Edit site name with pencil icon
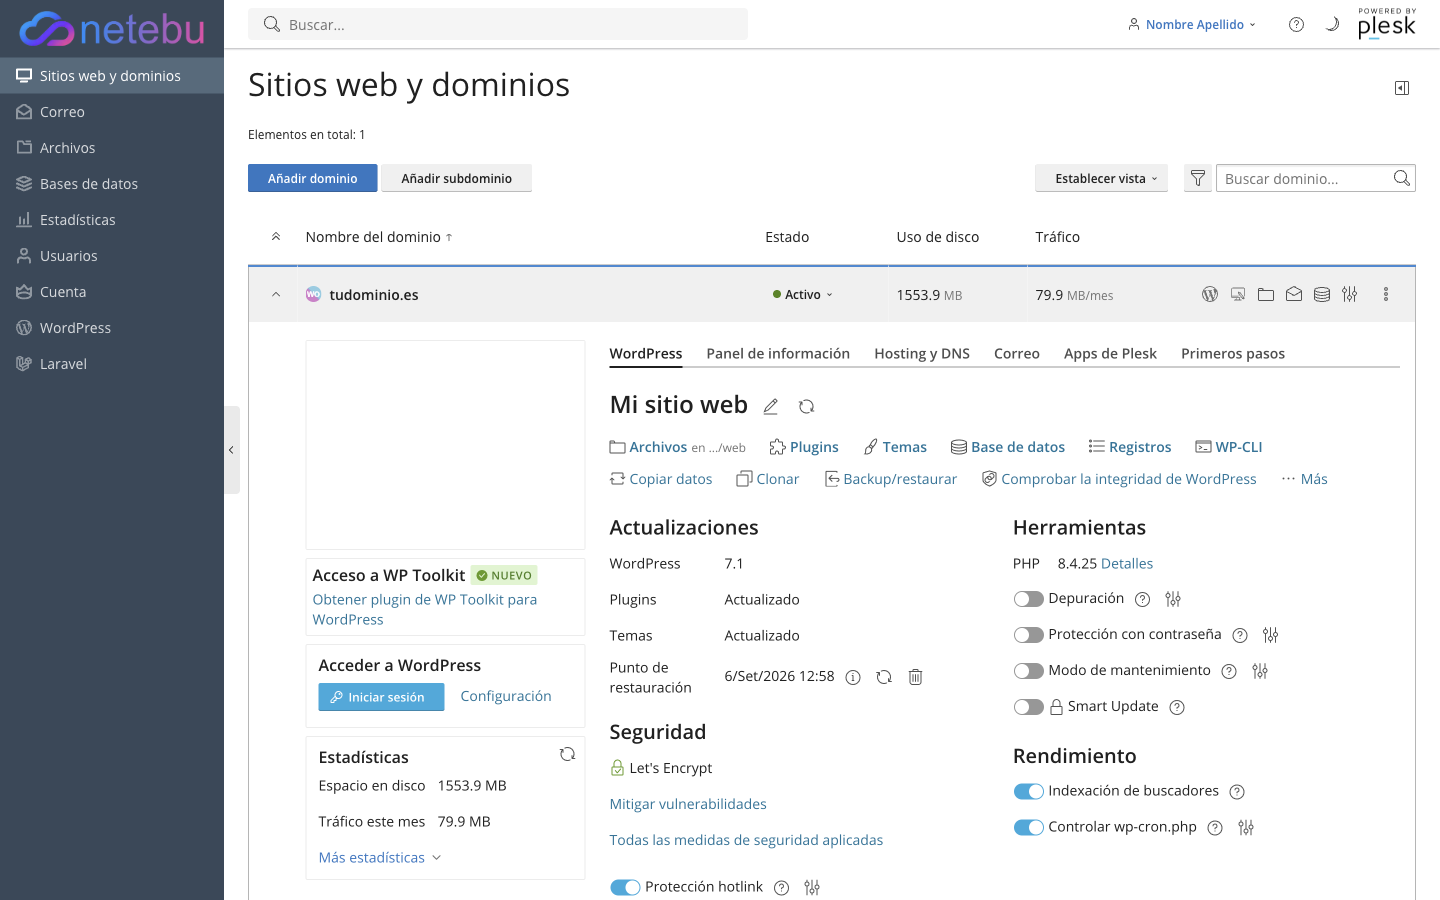 click(x=771, y=406)
